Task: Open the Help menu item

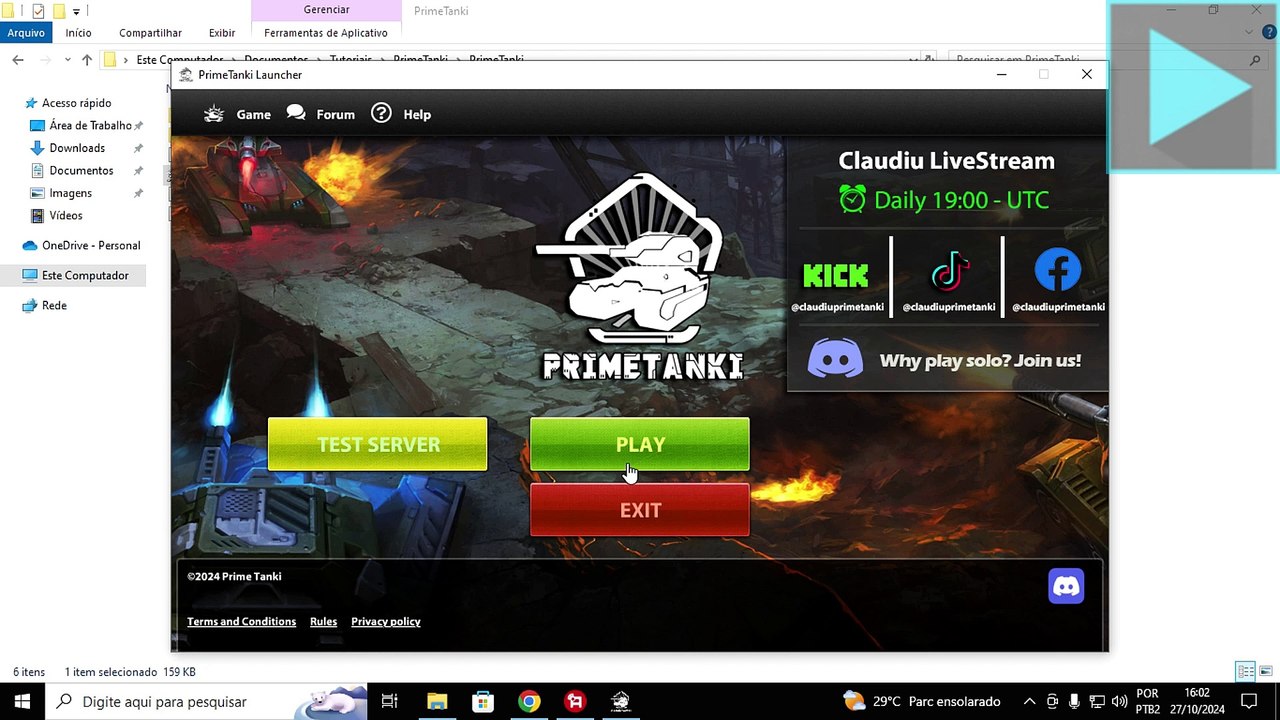Action: click(417, 114)
